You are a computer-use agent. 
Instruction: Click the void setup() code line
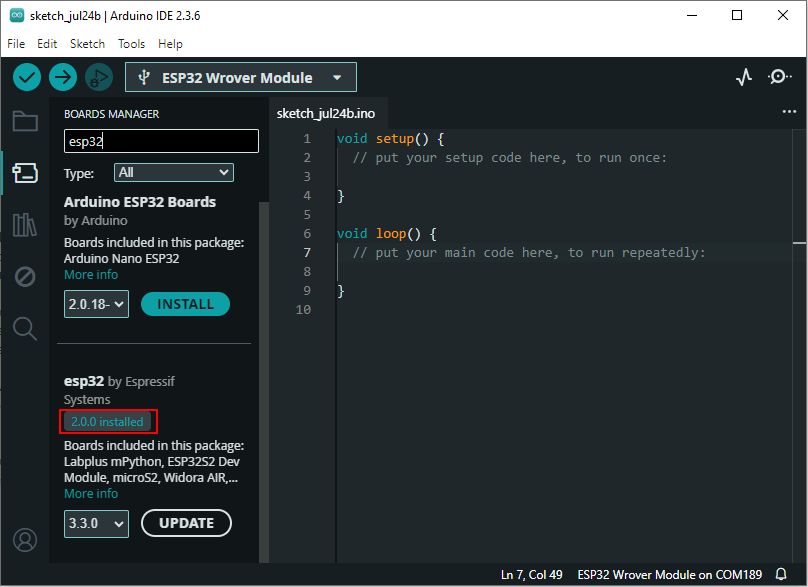tap(391, 139)
